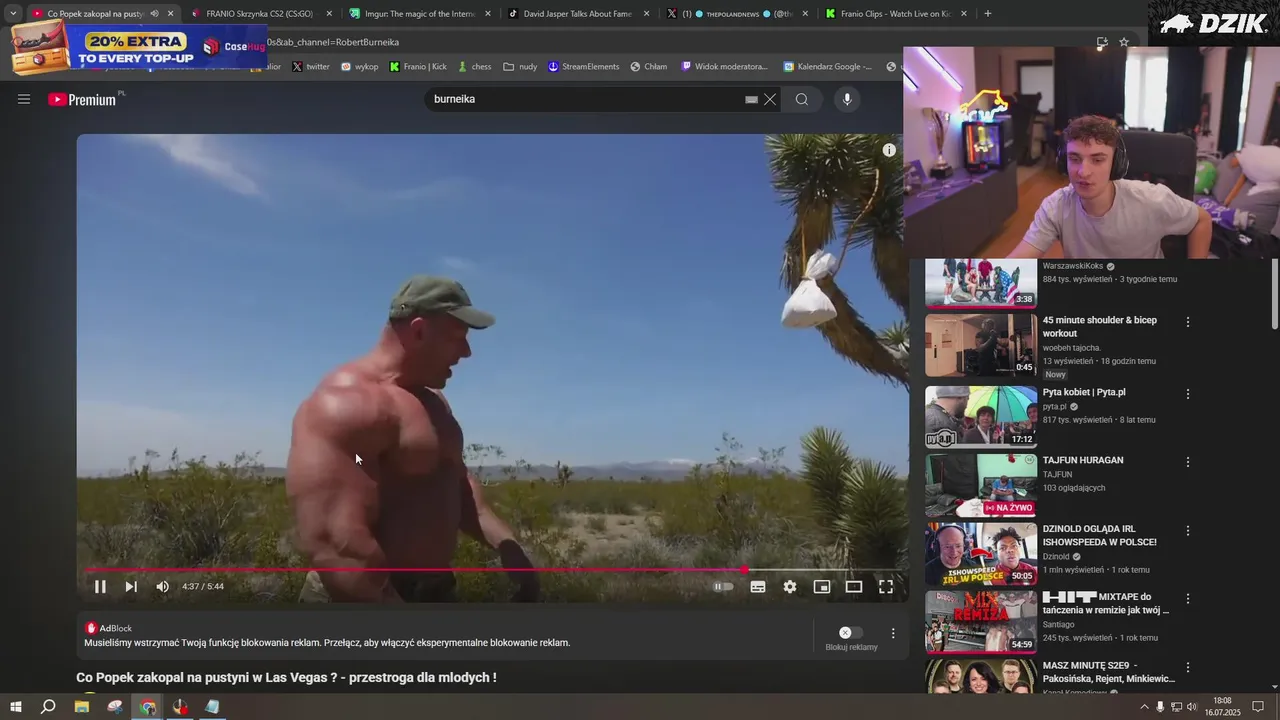The height and width of the screenshot is (720, 1280).
Task: Switch to 'David Jasper Talks About Fame' tab
Action: pyautogui.click(x=579, y=14)
